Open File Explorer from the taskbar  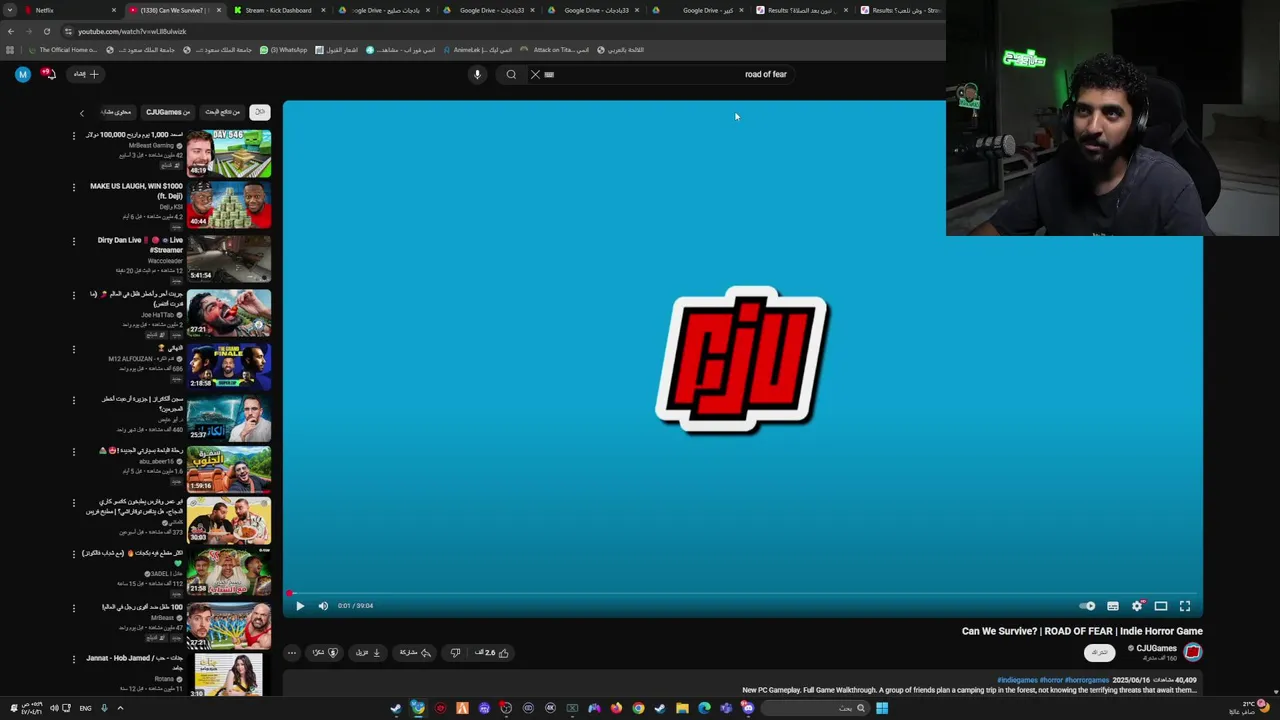coord(682,708)
